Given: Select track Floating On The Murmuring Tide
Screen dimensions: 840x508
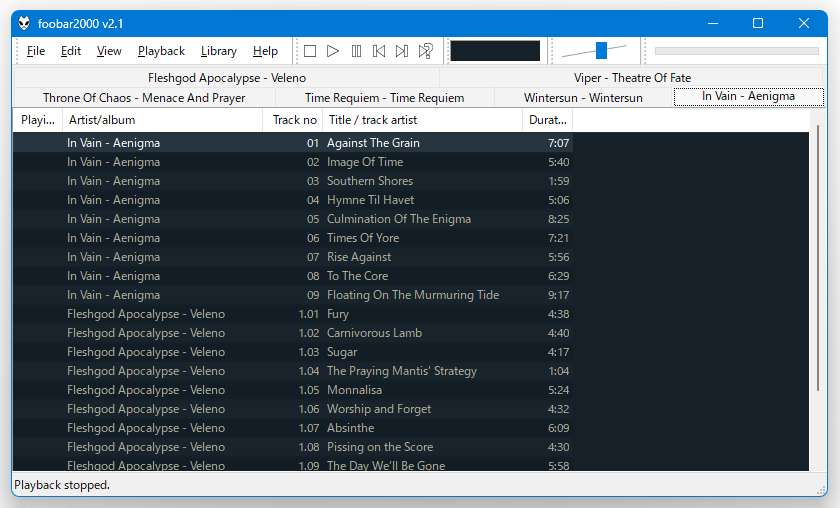Looking at the screenshot, I should (292, 295).
